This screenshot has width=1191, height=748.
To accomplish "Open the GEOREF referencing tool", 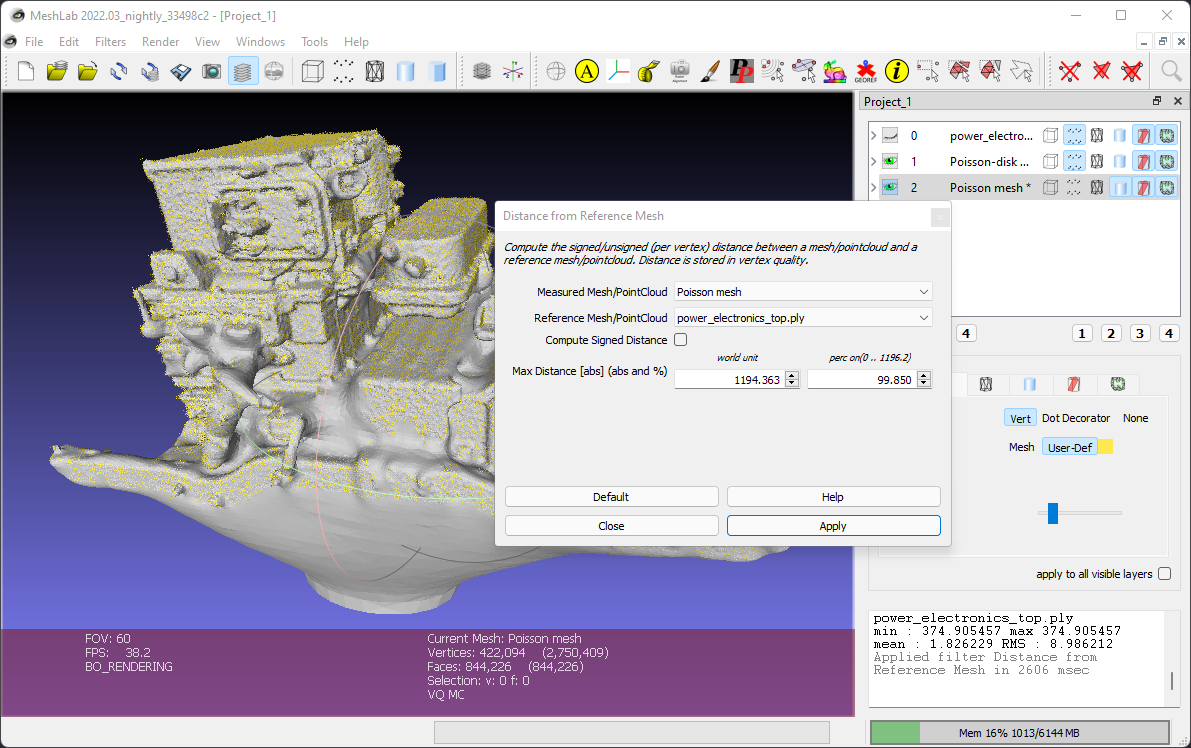I will pos(865,71).
